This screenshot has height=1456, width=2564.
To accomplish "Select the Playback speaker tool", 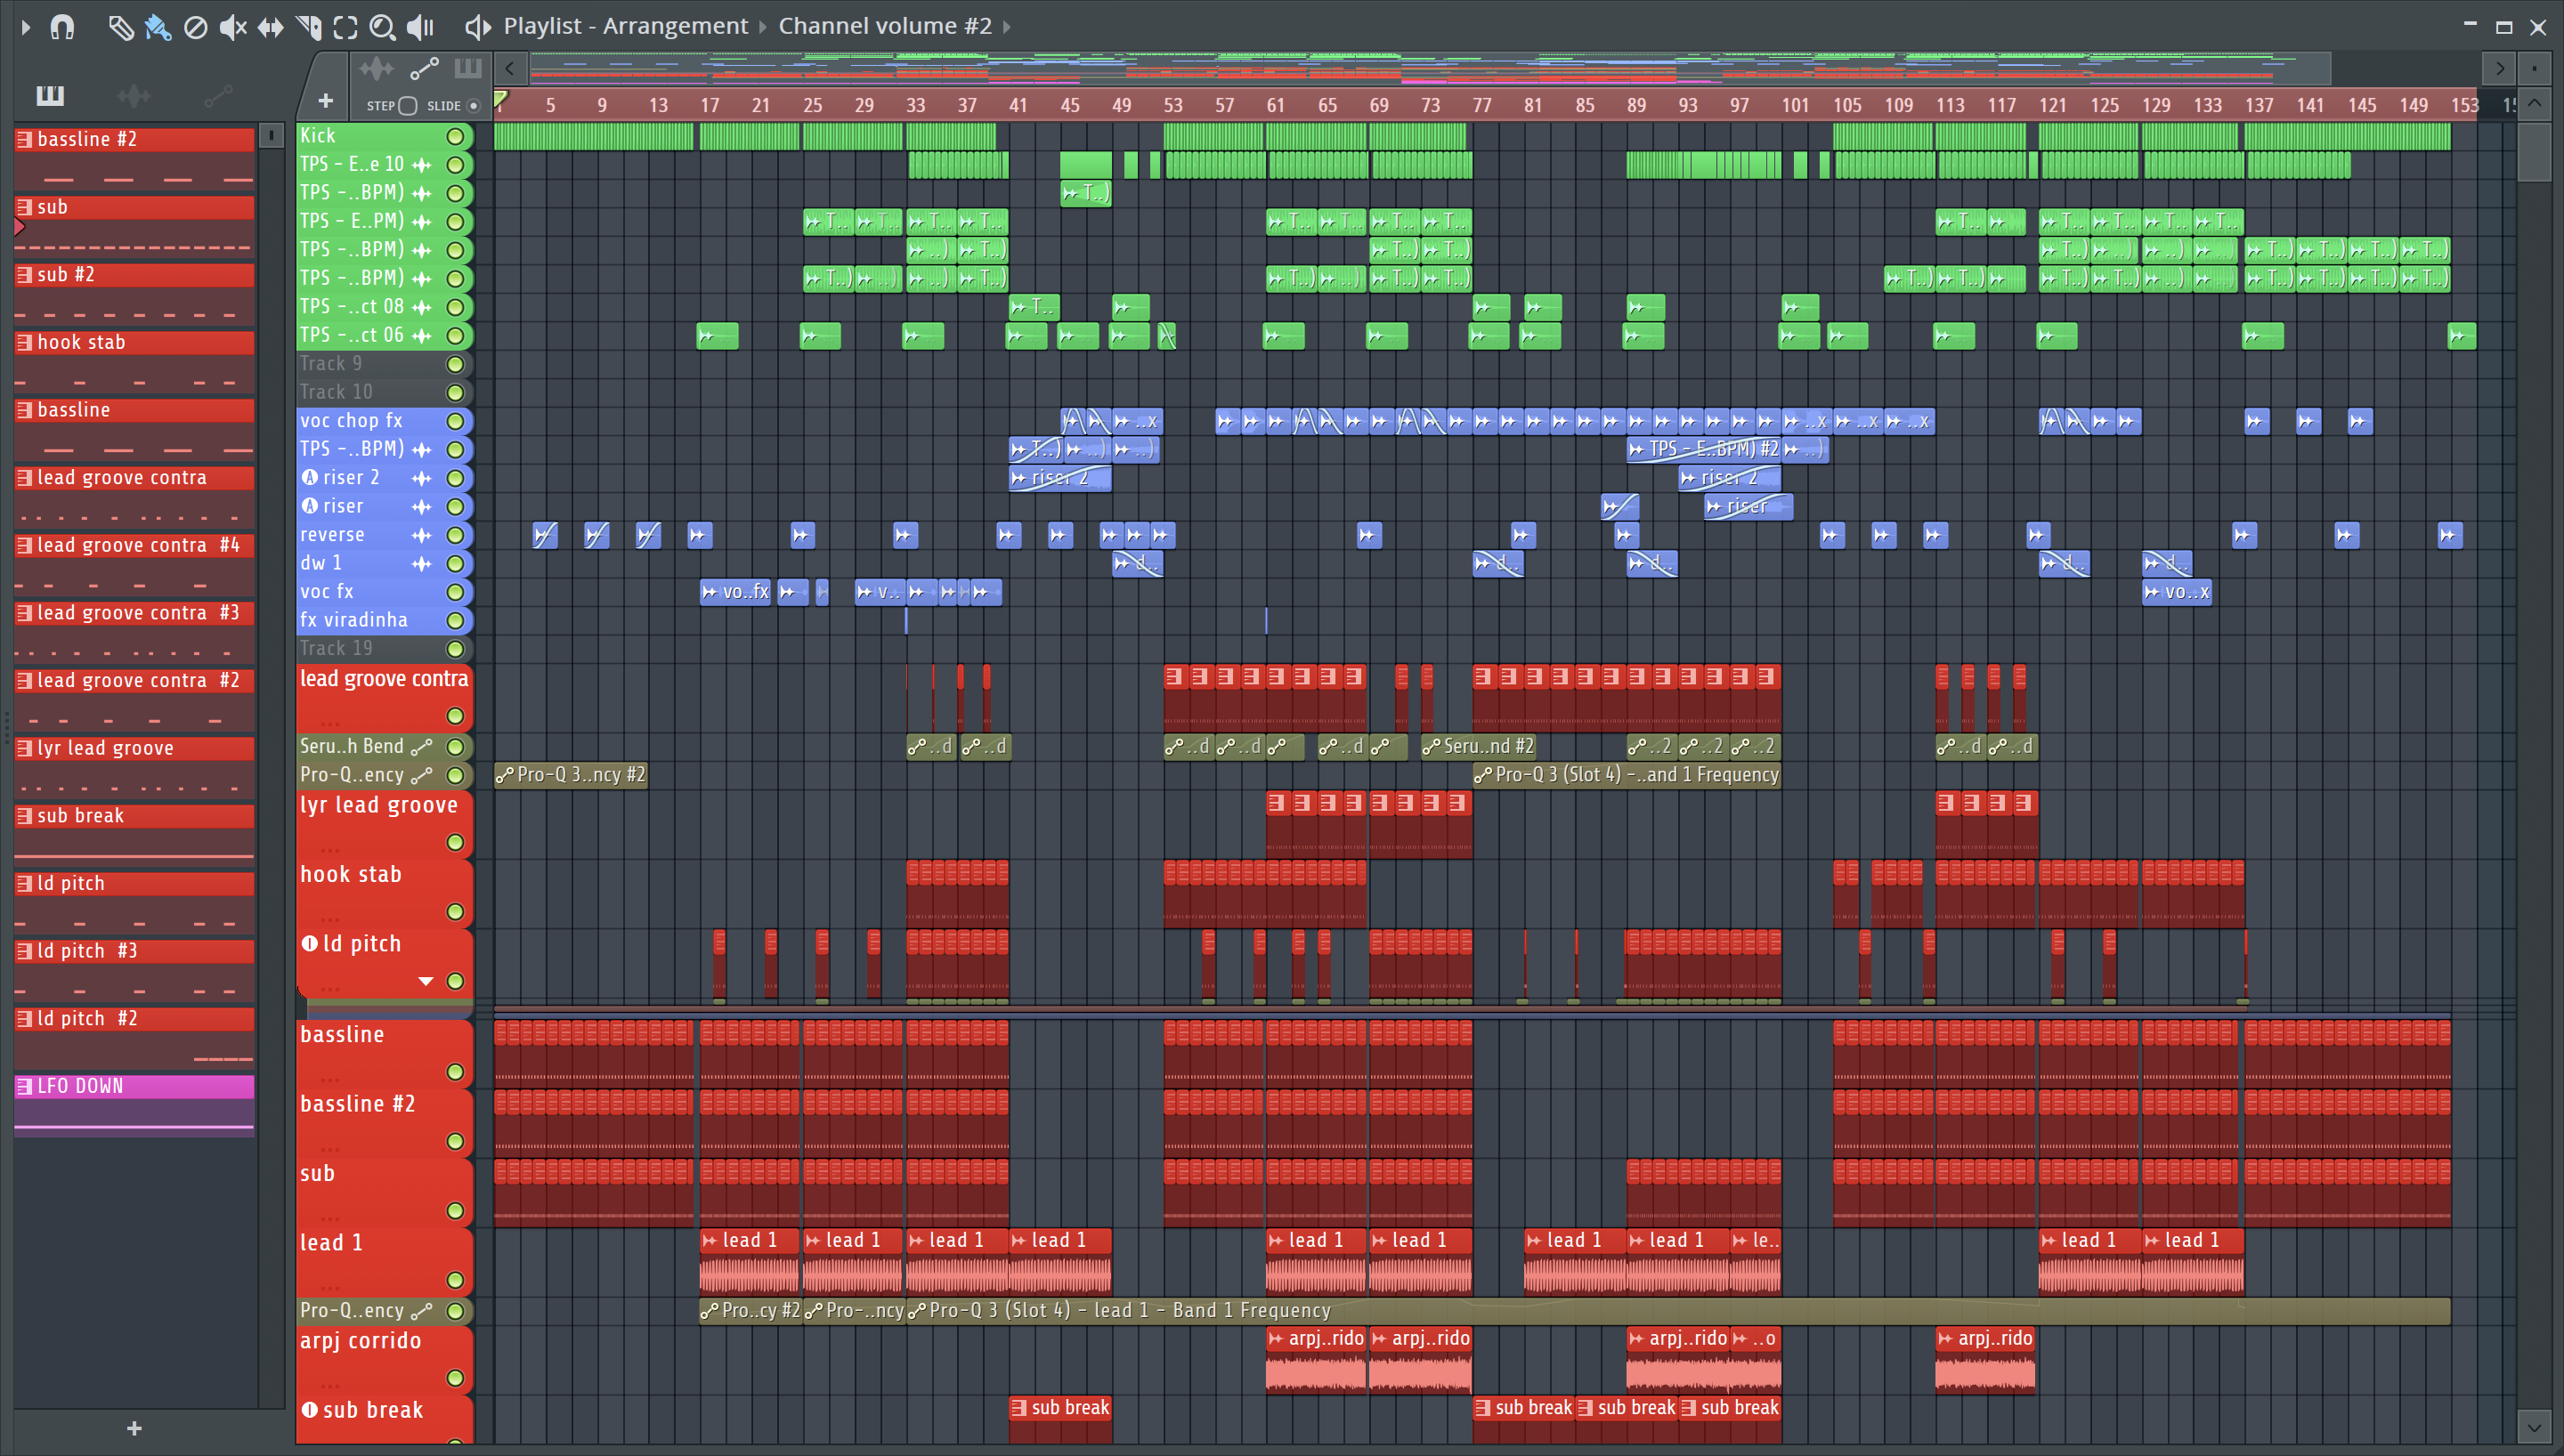I will [420, 27].
